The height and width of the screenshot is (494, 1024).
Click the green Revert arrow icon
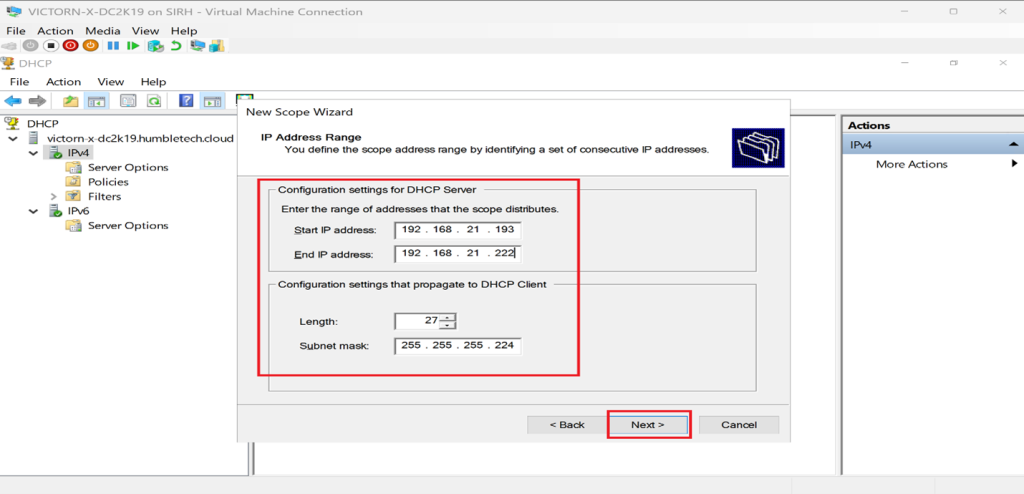(176, 46)
